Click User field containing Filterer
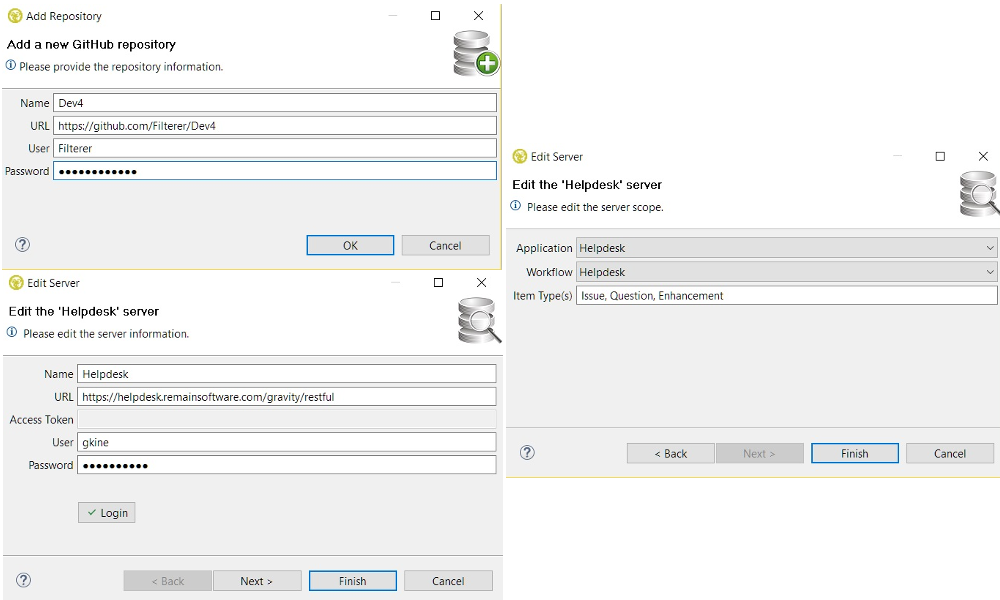Screen dimensions: 1000x600 275,148
